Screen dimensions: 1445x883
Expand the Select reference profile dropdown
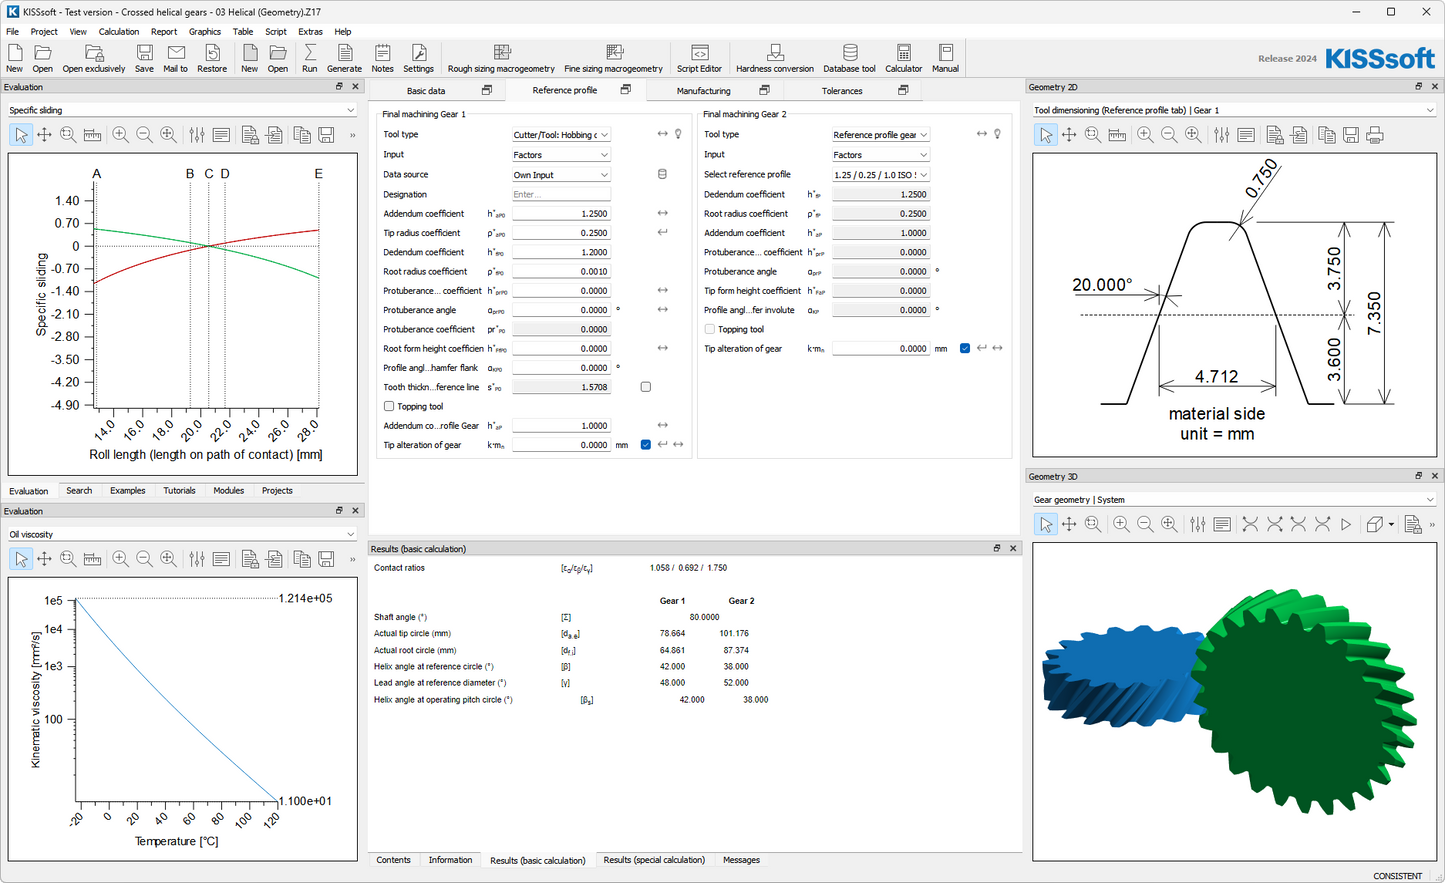880,175
